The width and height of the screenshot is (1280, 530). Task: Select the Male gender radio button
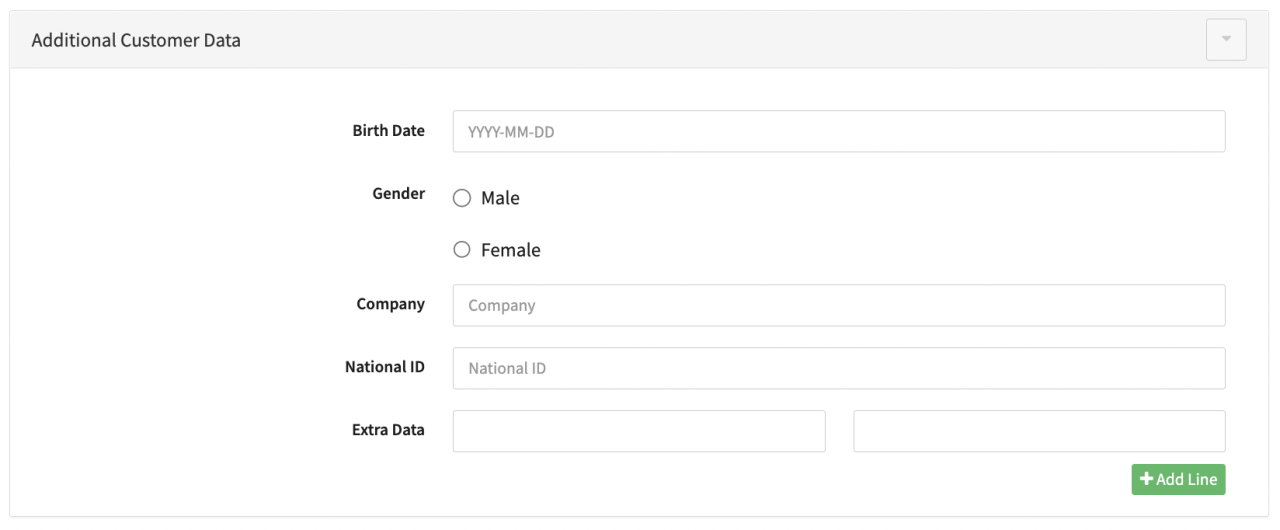461,198
